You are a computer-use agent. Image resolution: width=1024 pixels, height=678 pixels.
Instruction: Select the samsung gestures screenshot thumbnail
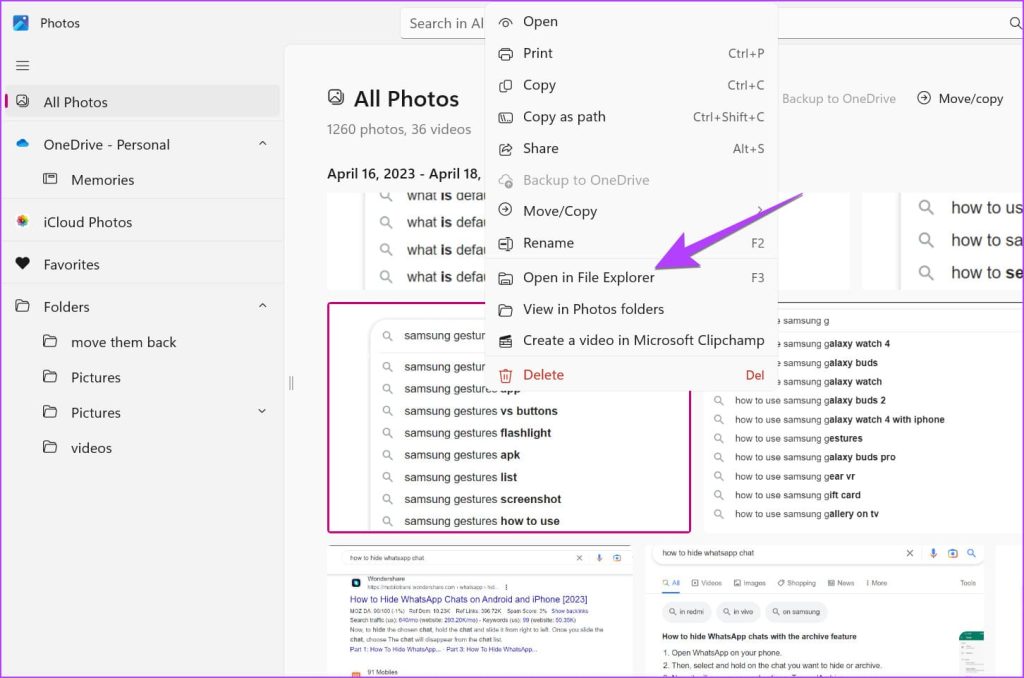[x=509, y=418]
